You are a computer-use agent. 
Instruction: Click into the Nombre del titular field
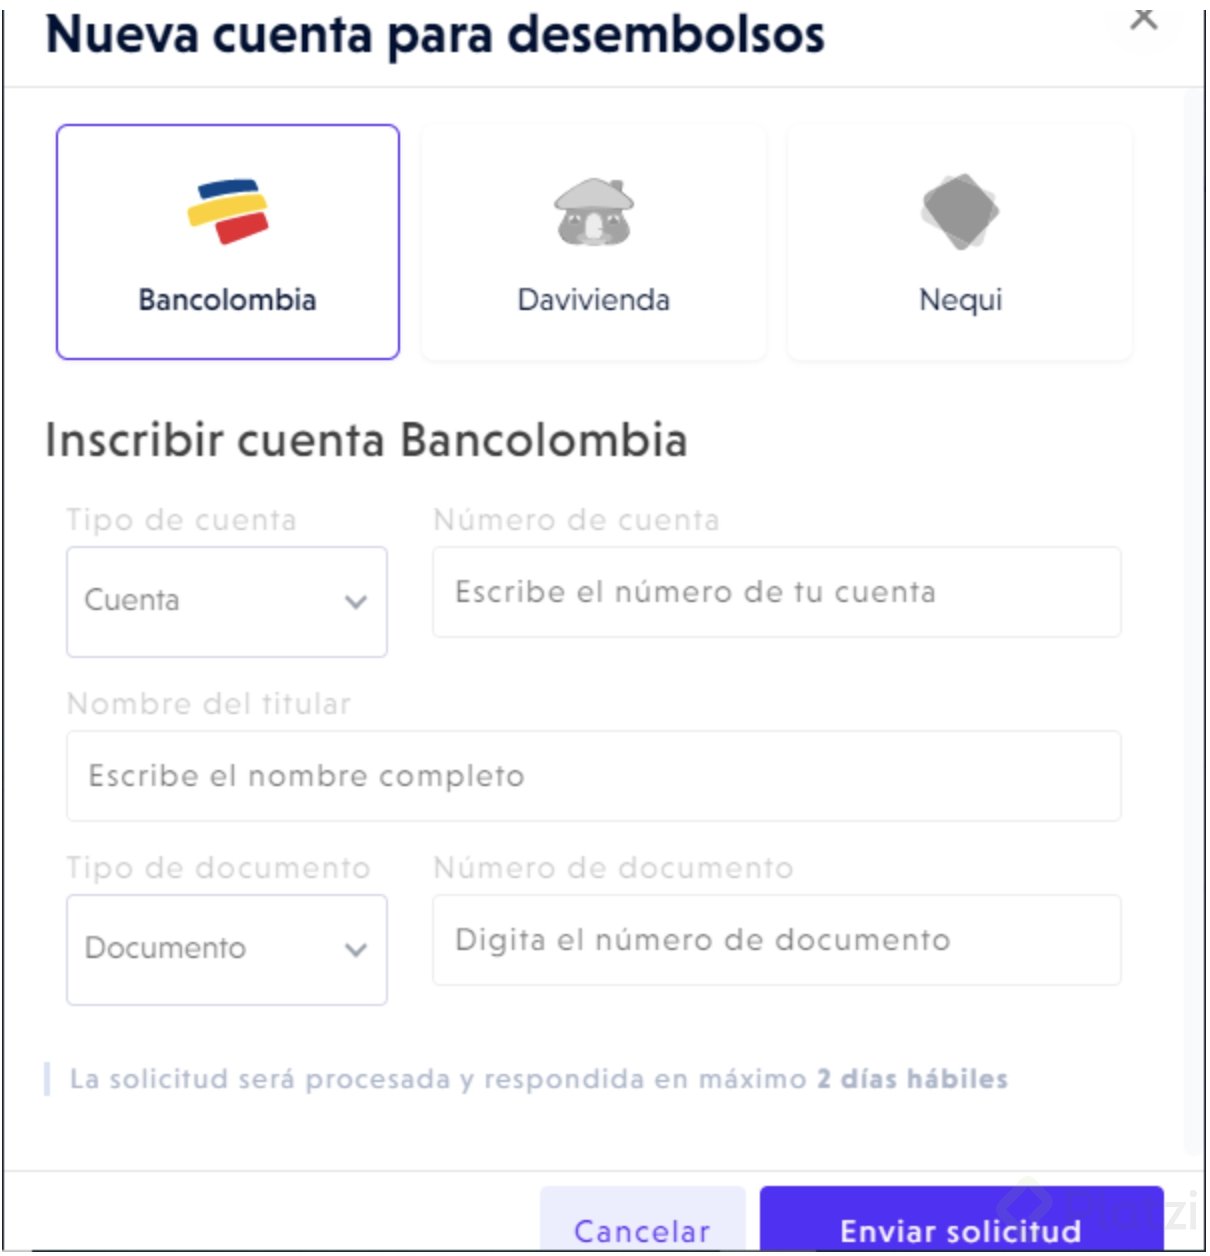(x=594, y=776)
